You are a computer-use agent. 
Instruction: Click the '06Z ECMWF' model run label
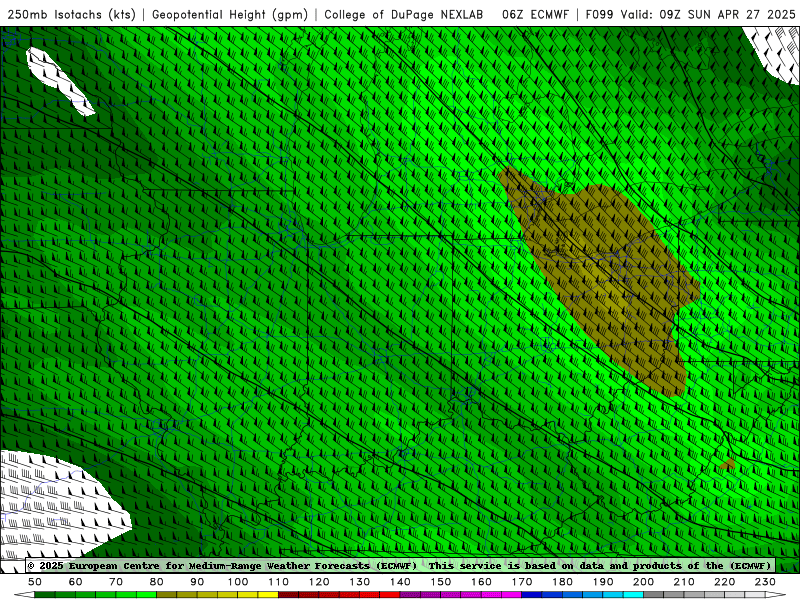(x=535, y=14)
